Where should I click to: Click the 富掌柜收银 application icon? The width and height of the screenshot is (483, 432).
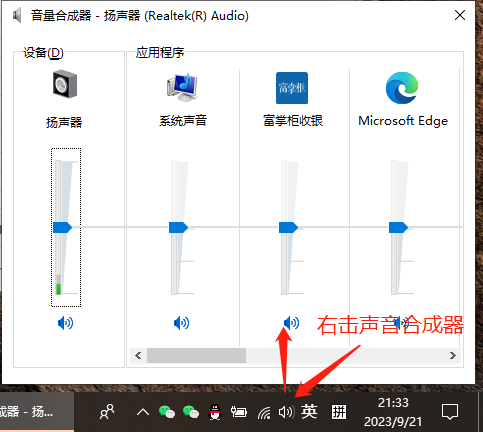tap(292, 88)
